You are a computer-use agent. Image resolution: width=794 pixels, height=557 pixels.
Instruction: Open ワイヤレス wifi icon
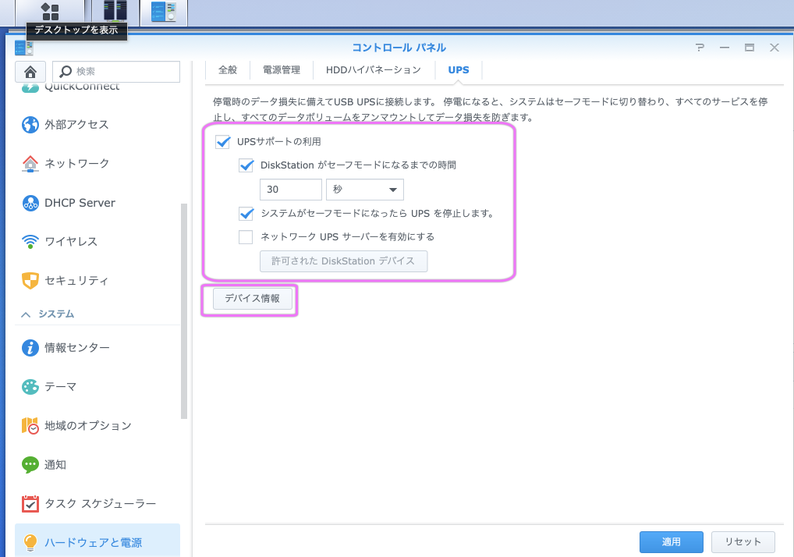coord(30,242)
